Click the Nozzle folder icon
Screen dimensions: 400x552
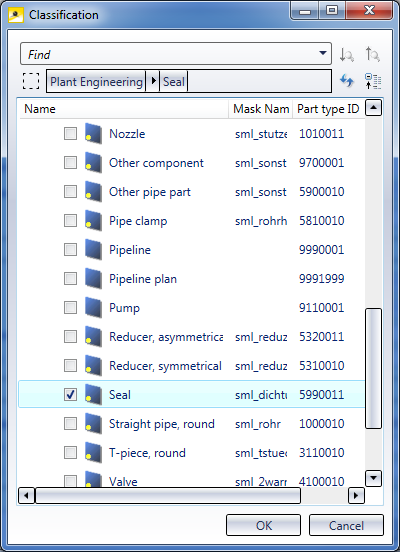pos(93,134)
